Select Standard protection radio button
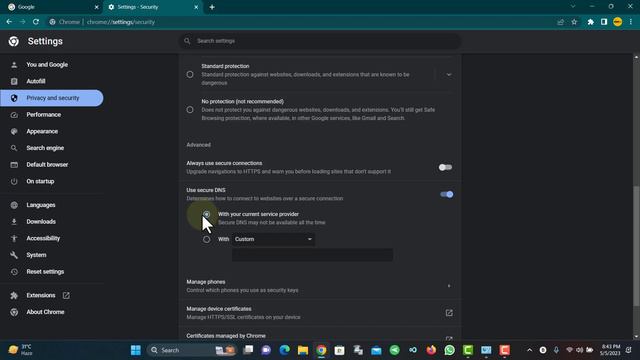Viewport: 640px width, 360px height. pos(190,74)
